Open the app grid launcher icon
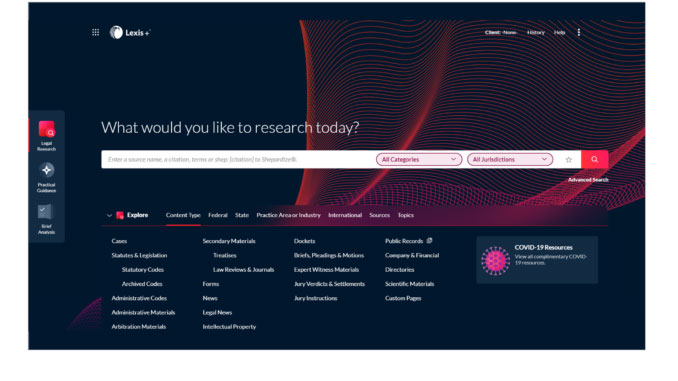 pos(96,32)
